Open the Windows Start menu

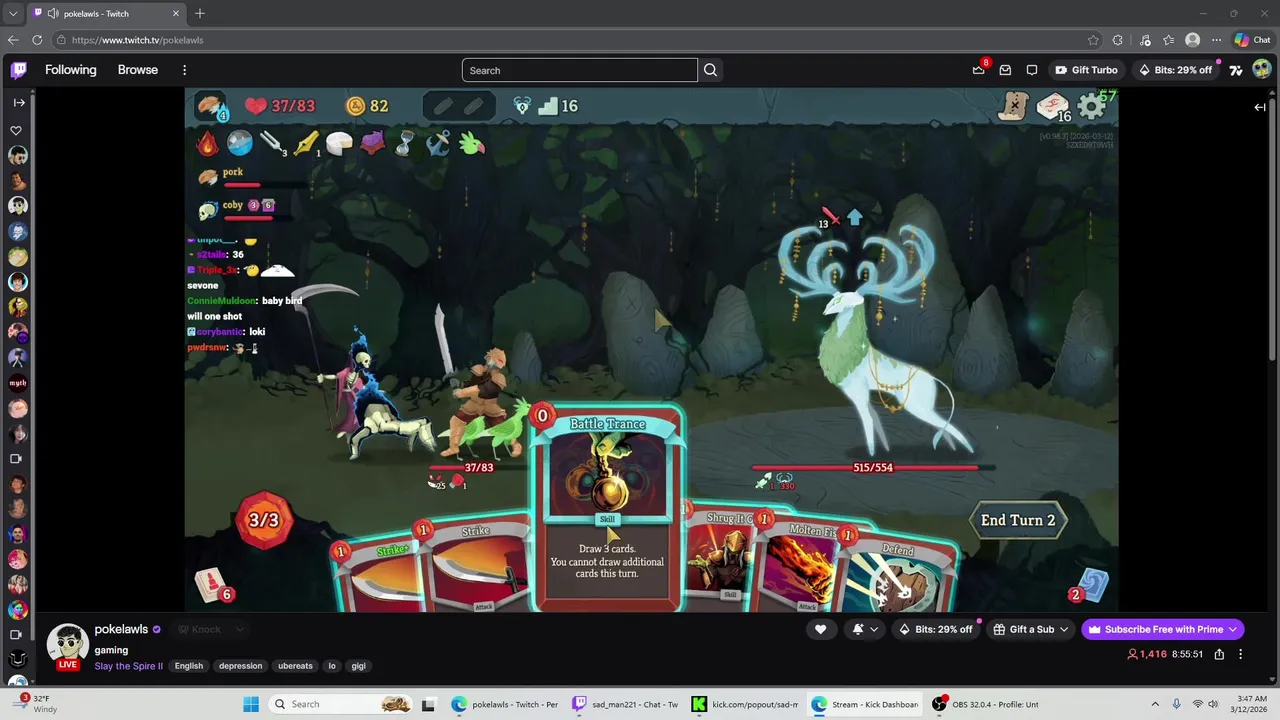(251, 704)
